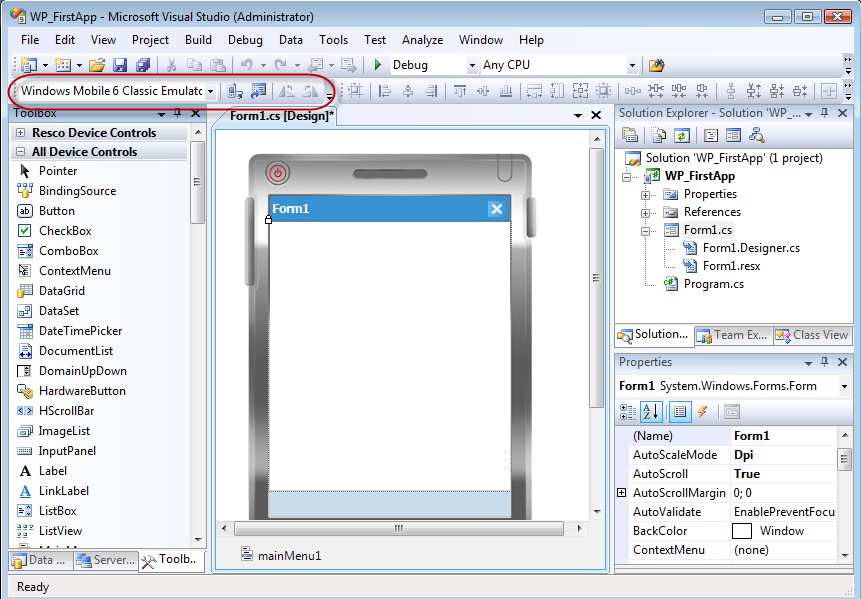The width and height of the screenshot is (861, 599).
Task: Pin the Solution Explorer panel
Action: (x=825, y=113)
